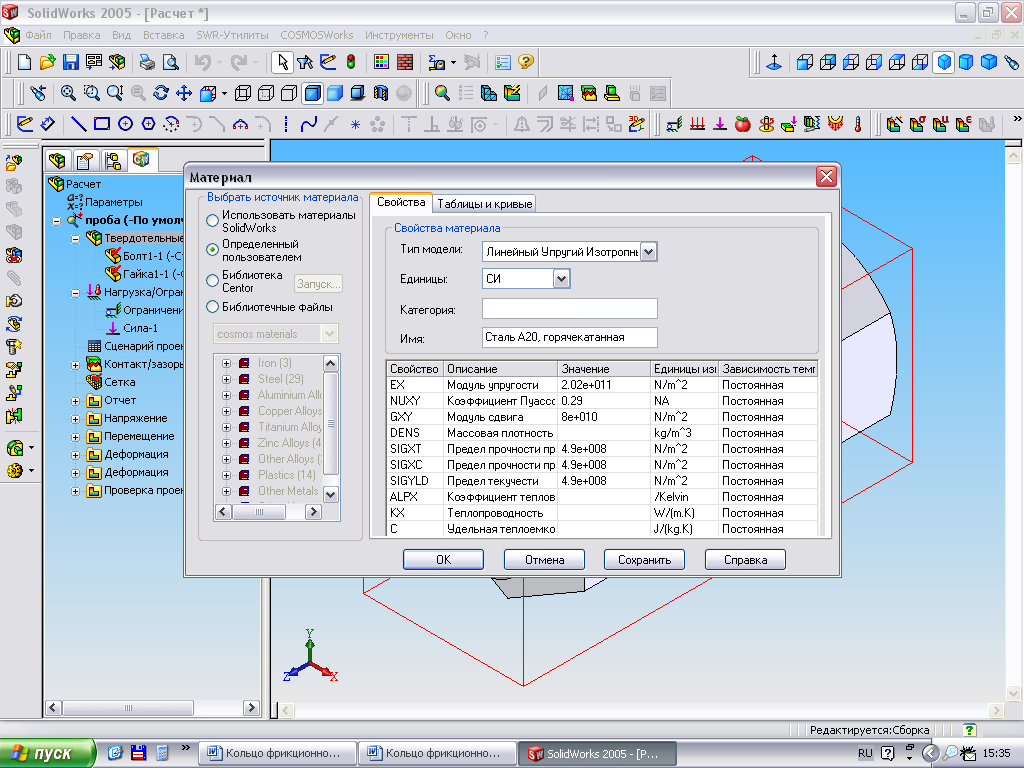Click the Undo arrow icon
This screenshot has width=1024, height=768.
point(202,62)
